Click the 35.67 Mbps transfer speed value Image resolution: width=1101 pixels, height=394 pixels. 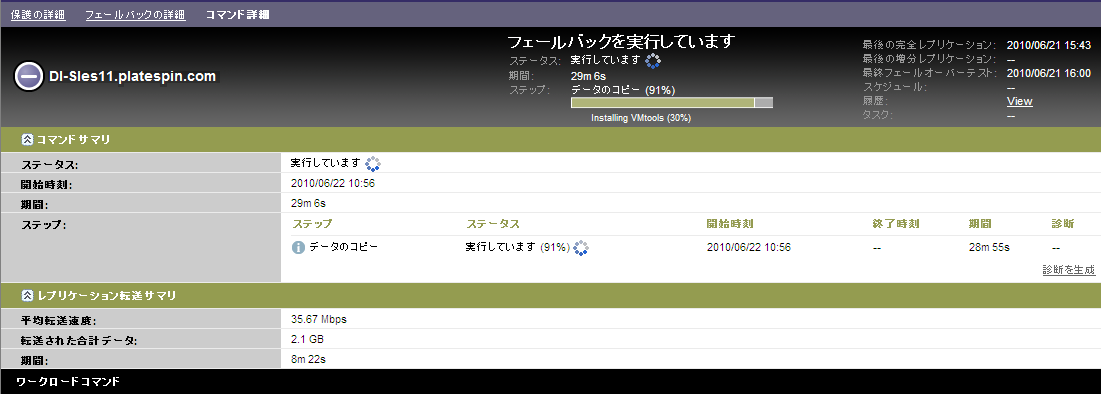[319, 319]
